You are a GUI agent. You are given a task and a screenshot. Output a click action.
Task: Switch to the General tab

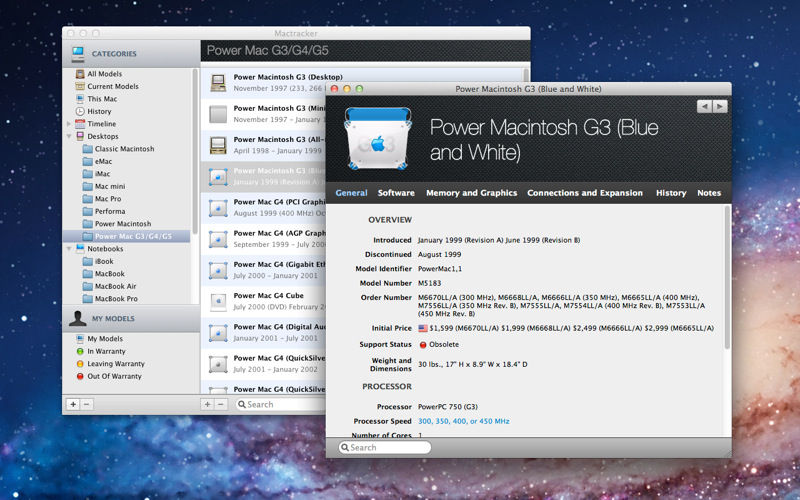coord(351,193)
